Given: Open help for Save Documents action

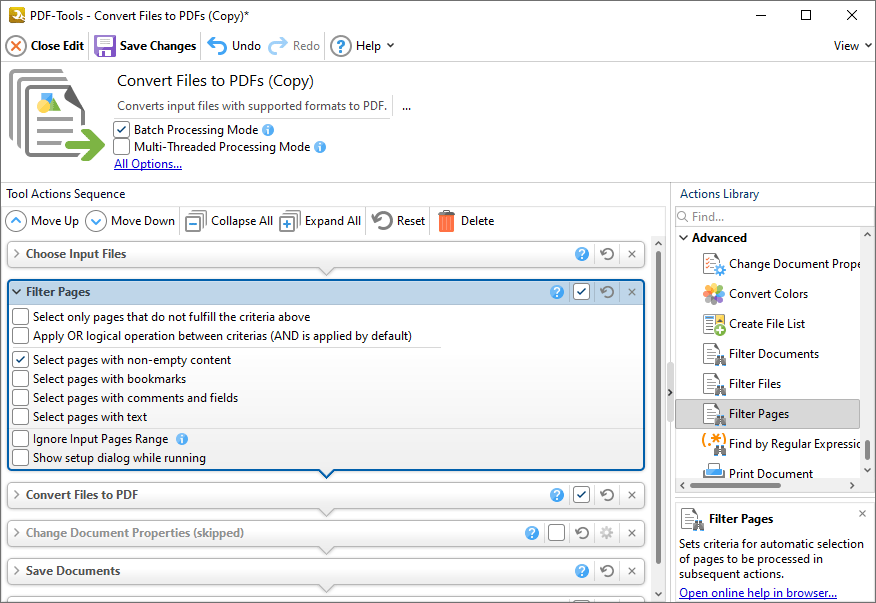Looking at the screenshot, I should coord(582,571).
